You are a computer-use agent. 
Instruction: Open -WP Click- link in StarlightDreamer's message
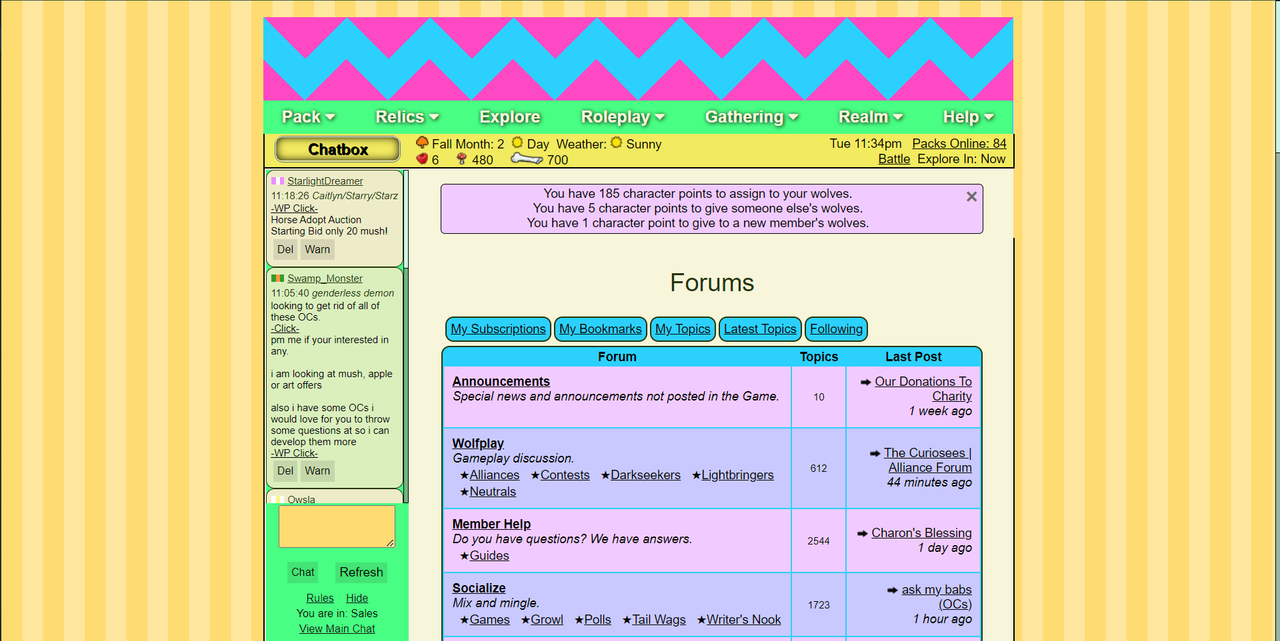tap(294, 209)
